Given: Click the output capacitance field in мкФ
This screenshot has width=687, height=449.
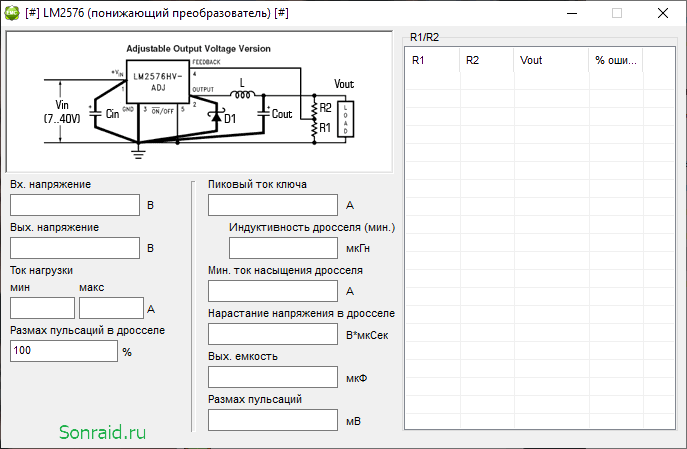Looking at the screenshot, I should (x=273, y=377).
